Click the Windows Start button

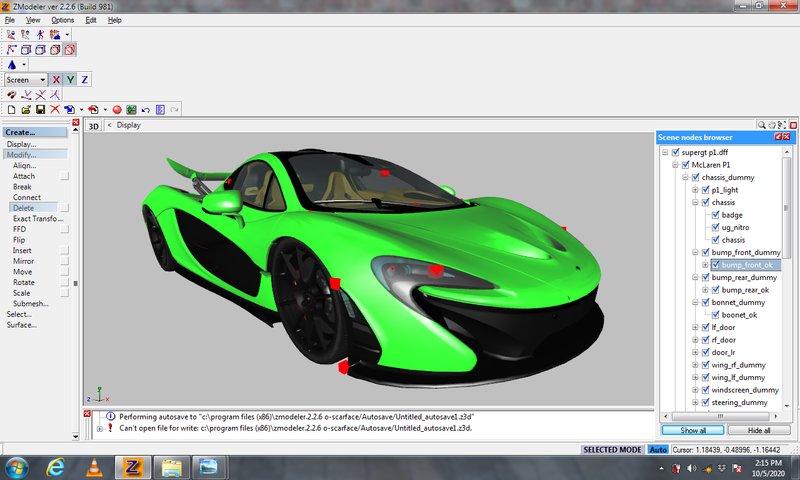tap(16, 467)
